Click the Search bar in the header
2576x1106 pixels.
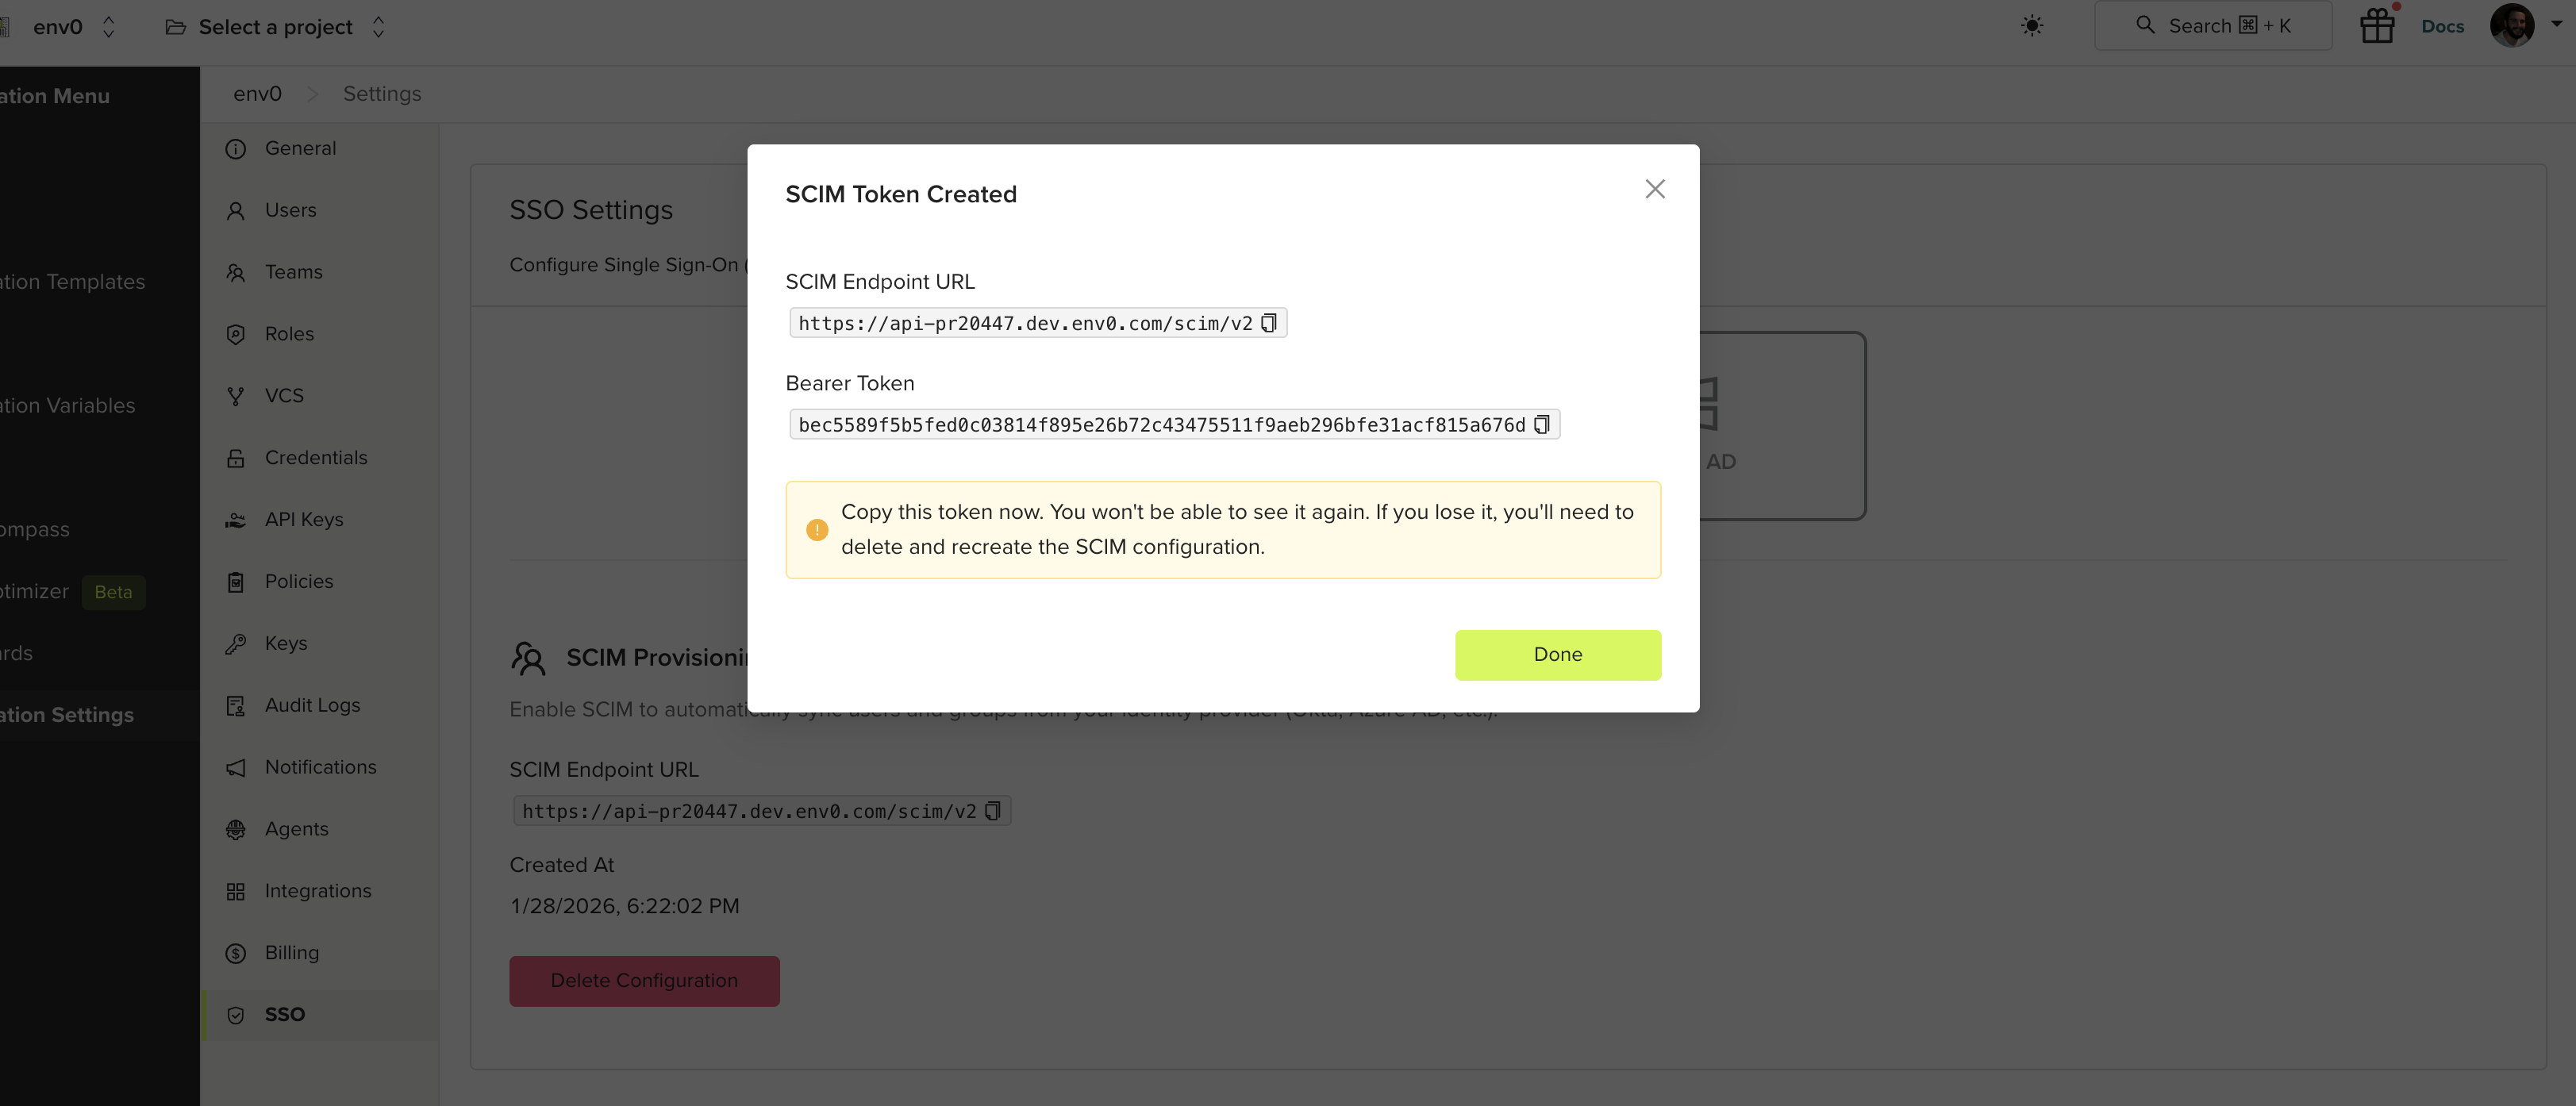pyautogui.click(x=2213, y=25)
